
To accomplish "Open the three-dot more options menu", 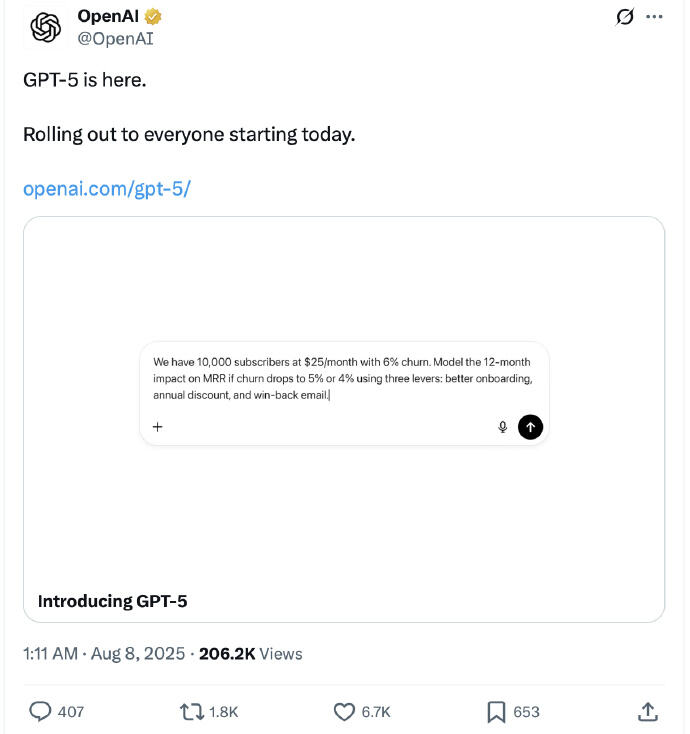I will click(654, 17).
